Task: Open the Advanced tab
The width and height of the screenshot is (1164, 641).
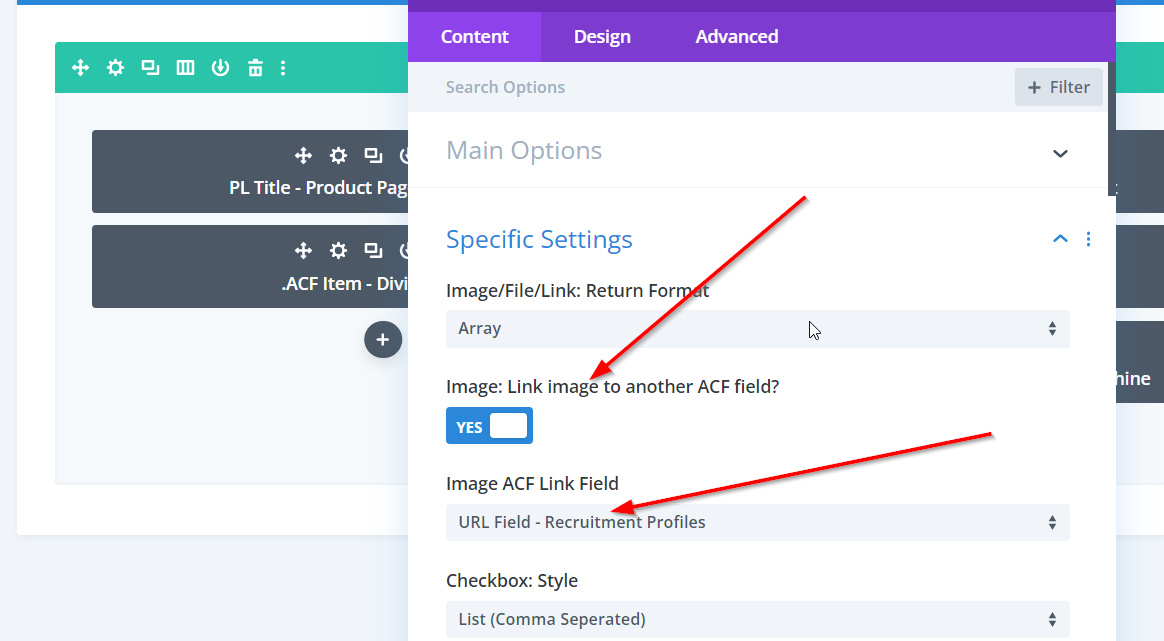Action: pos(737,37)
